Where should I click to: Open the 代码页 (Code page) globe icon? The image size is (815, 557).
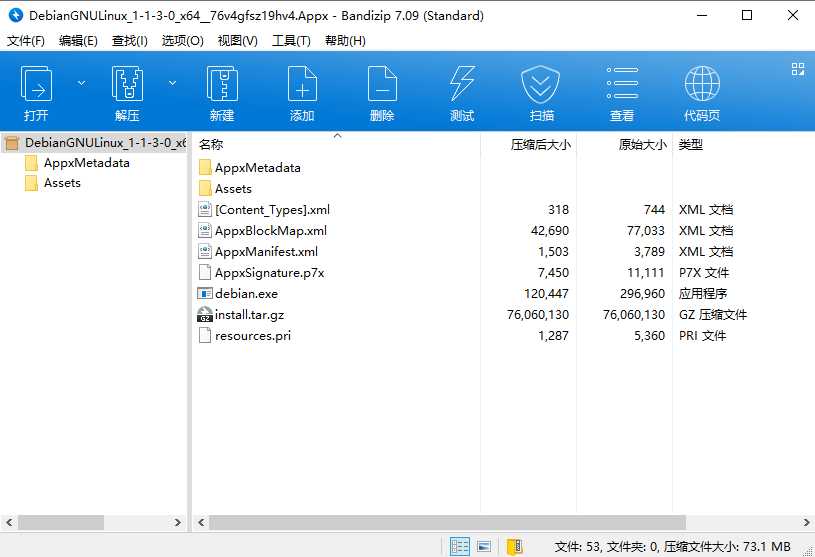click(x=702, y=93)
